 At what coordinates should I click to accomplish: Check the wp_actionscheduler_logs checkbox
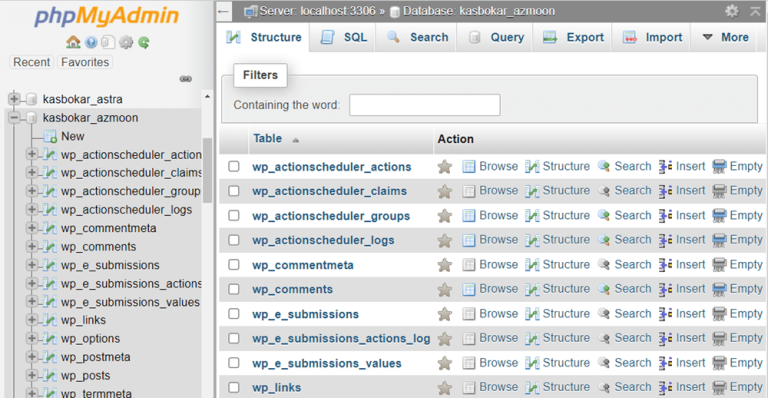coord(234,240)
